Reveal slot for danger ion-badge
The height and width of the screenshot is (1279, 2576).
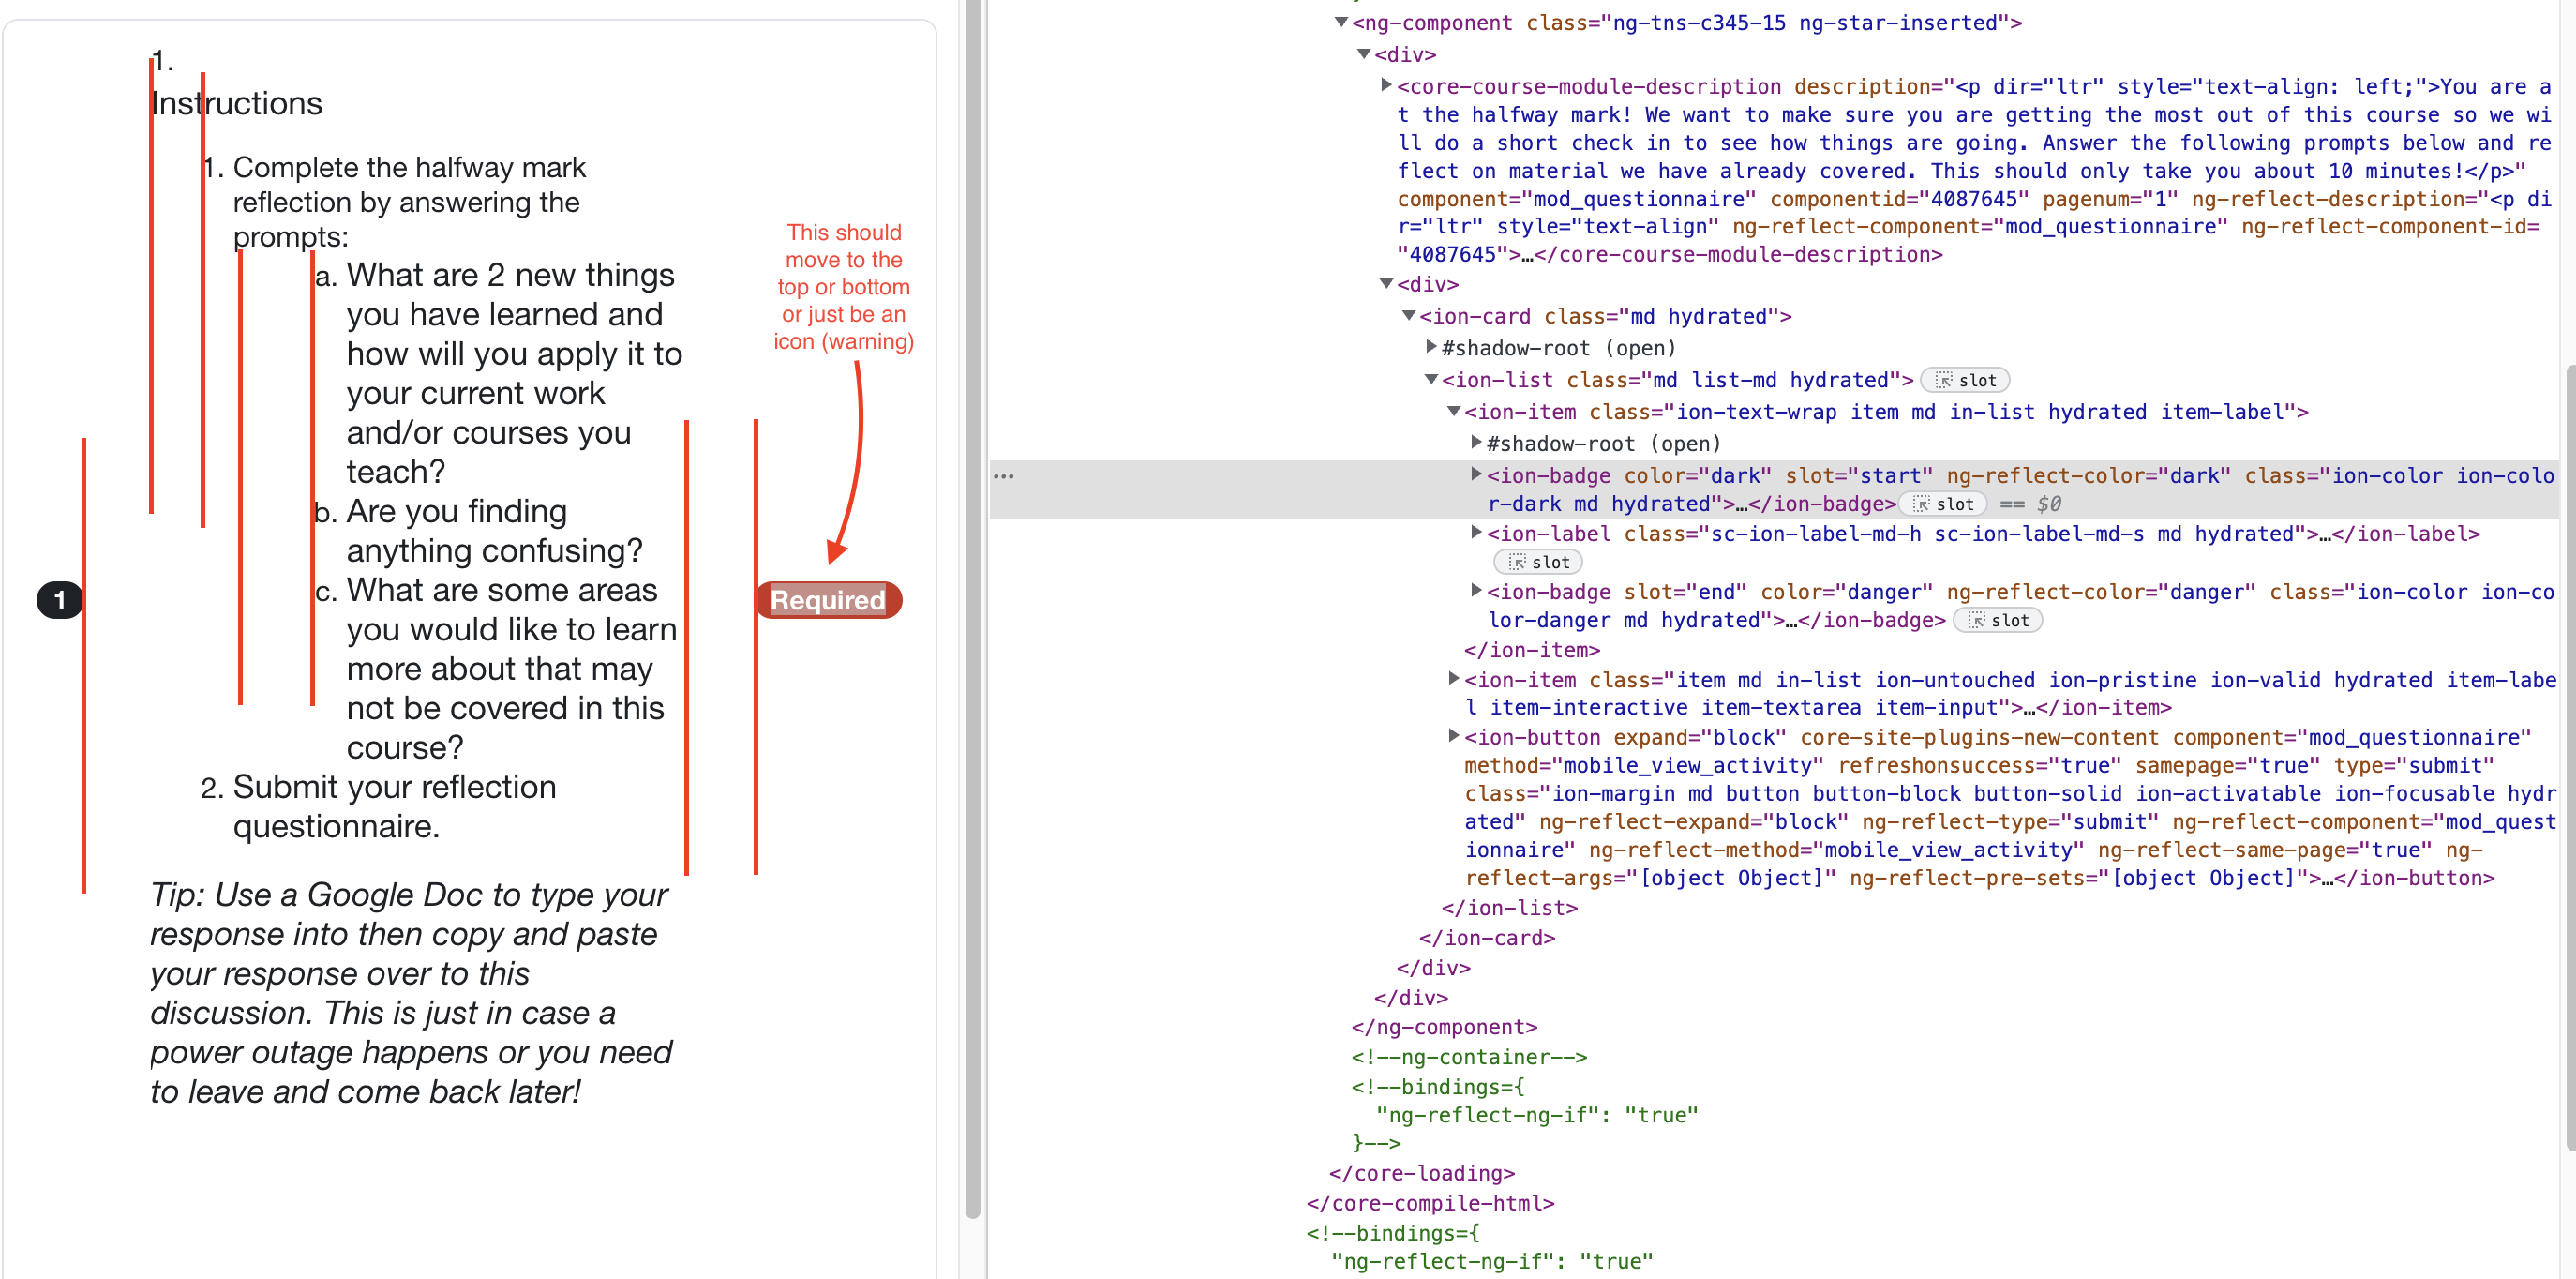[1997, 620]
